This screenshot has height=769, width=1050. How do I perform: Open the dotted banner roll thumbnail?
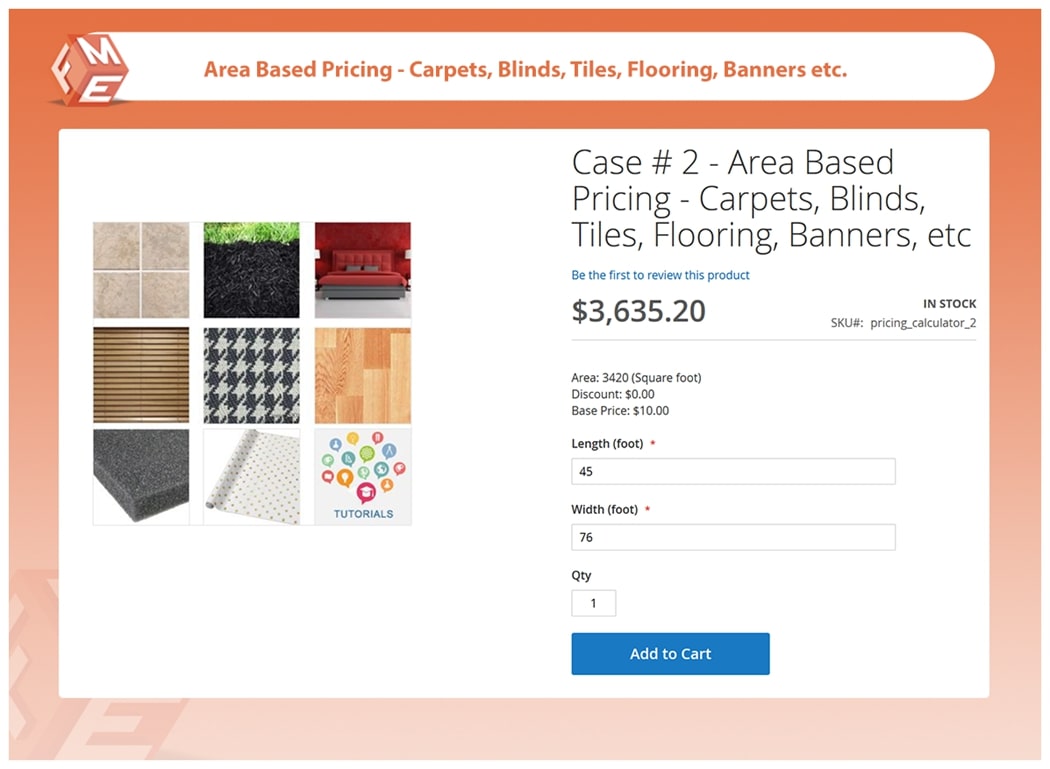tap(252, 477)
